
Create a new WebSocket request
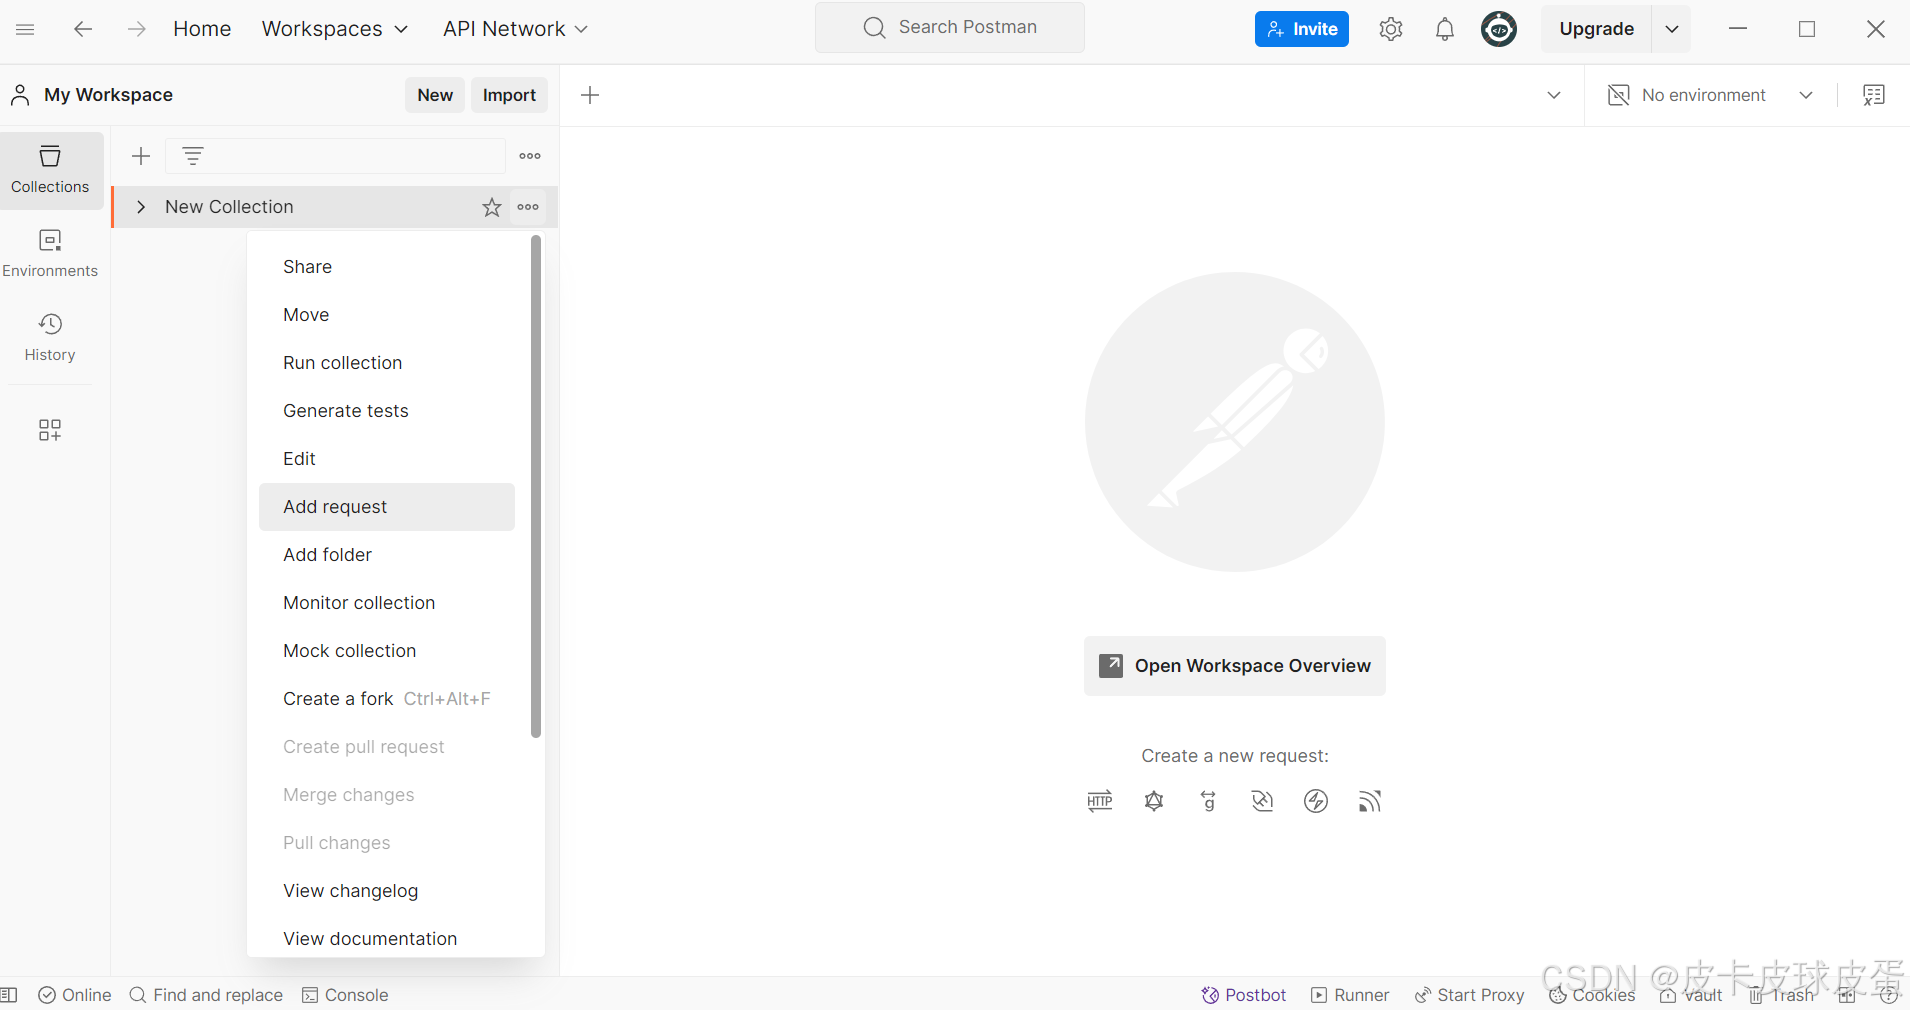[1262, 801]
